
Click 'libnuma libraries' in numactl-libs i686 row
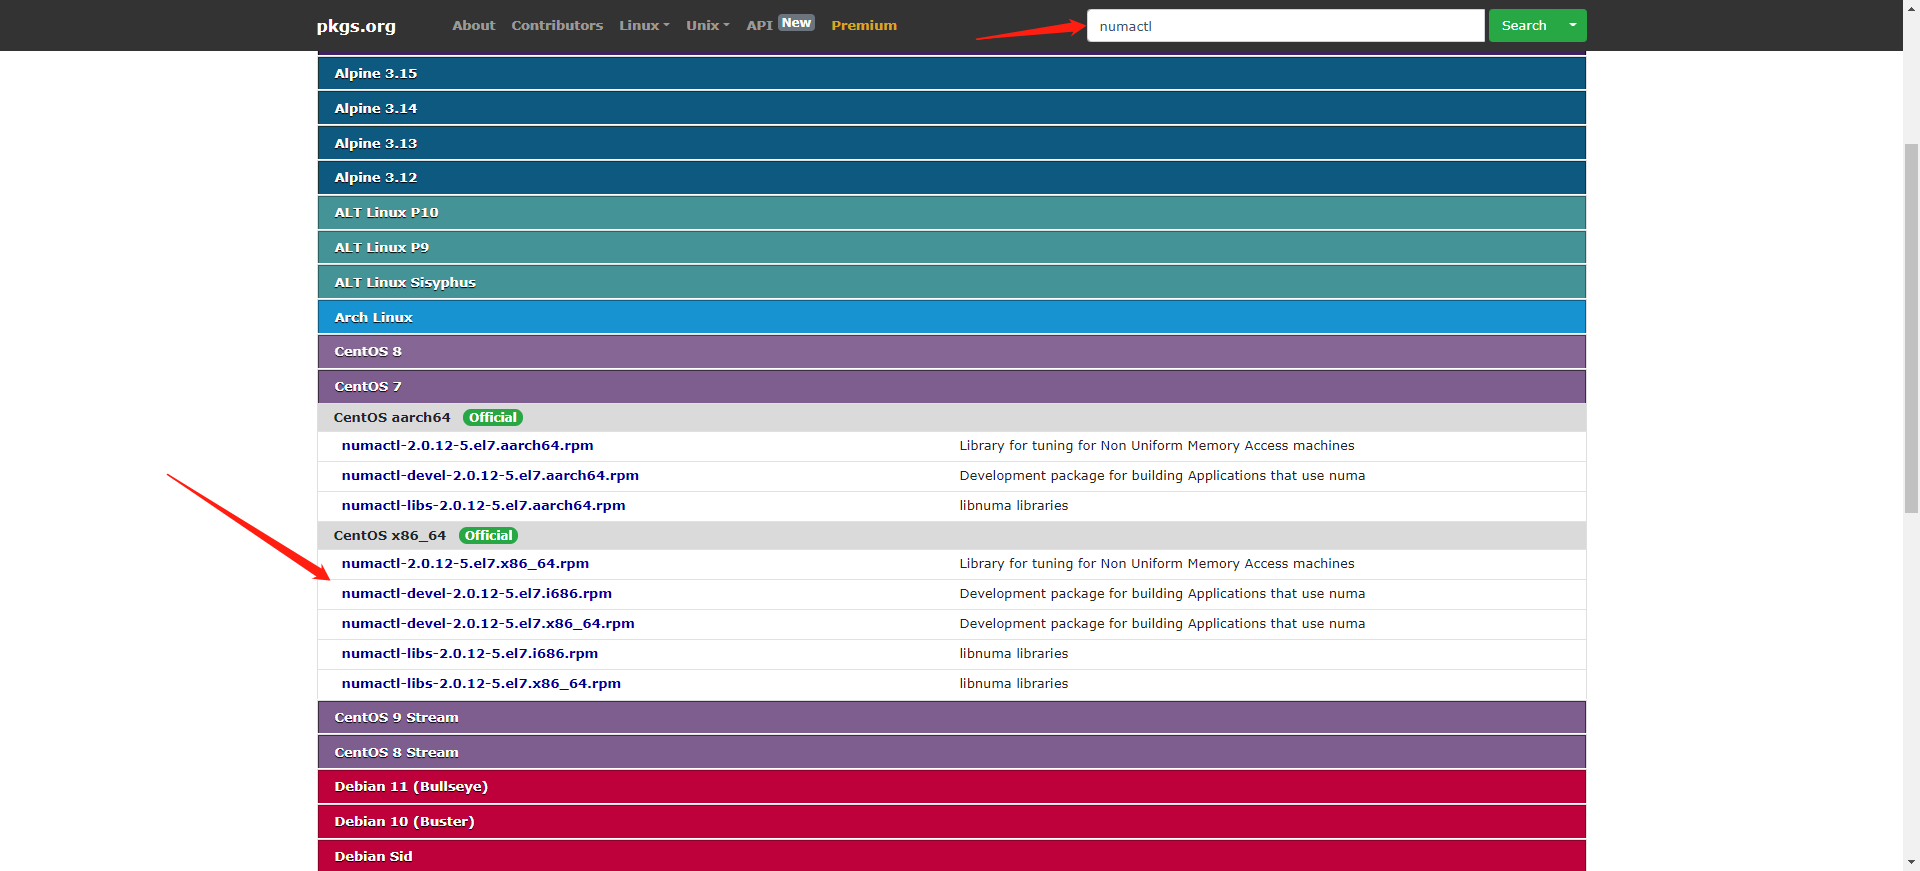pos(1014,654)
